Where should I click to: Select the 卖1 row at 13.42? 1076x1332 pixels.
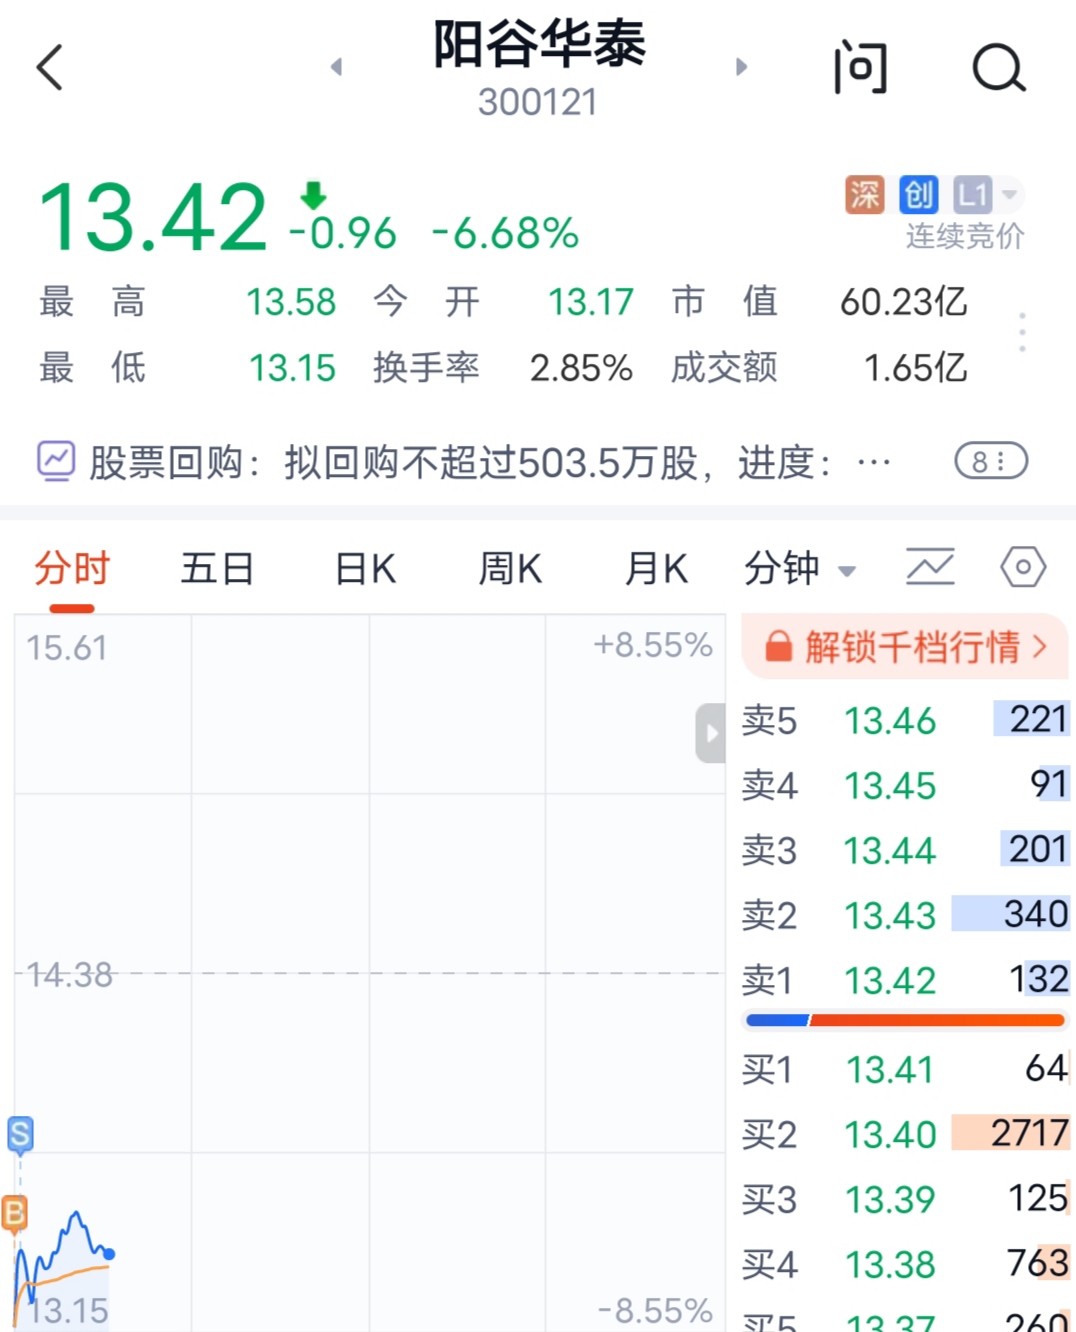[x=905, y=980]
